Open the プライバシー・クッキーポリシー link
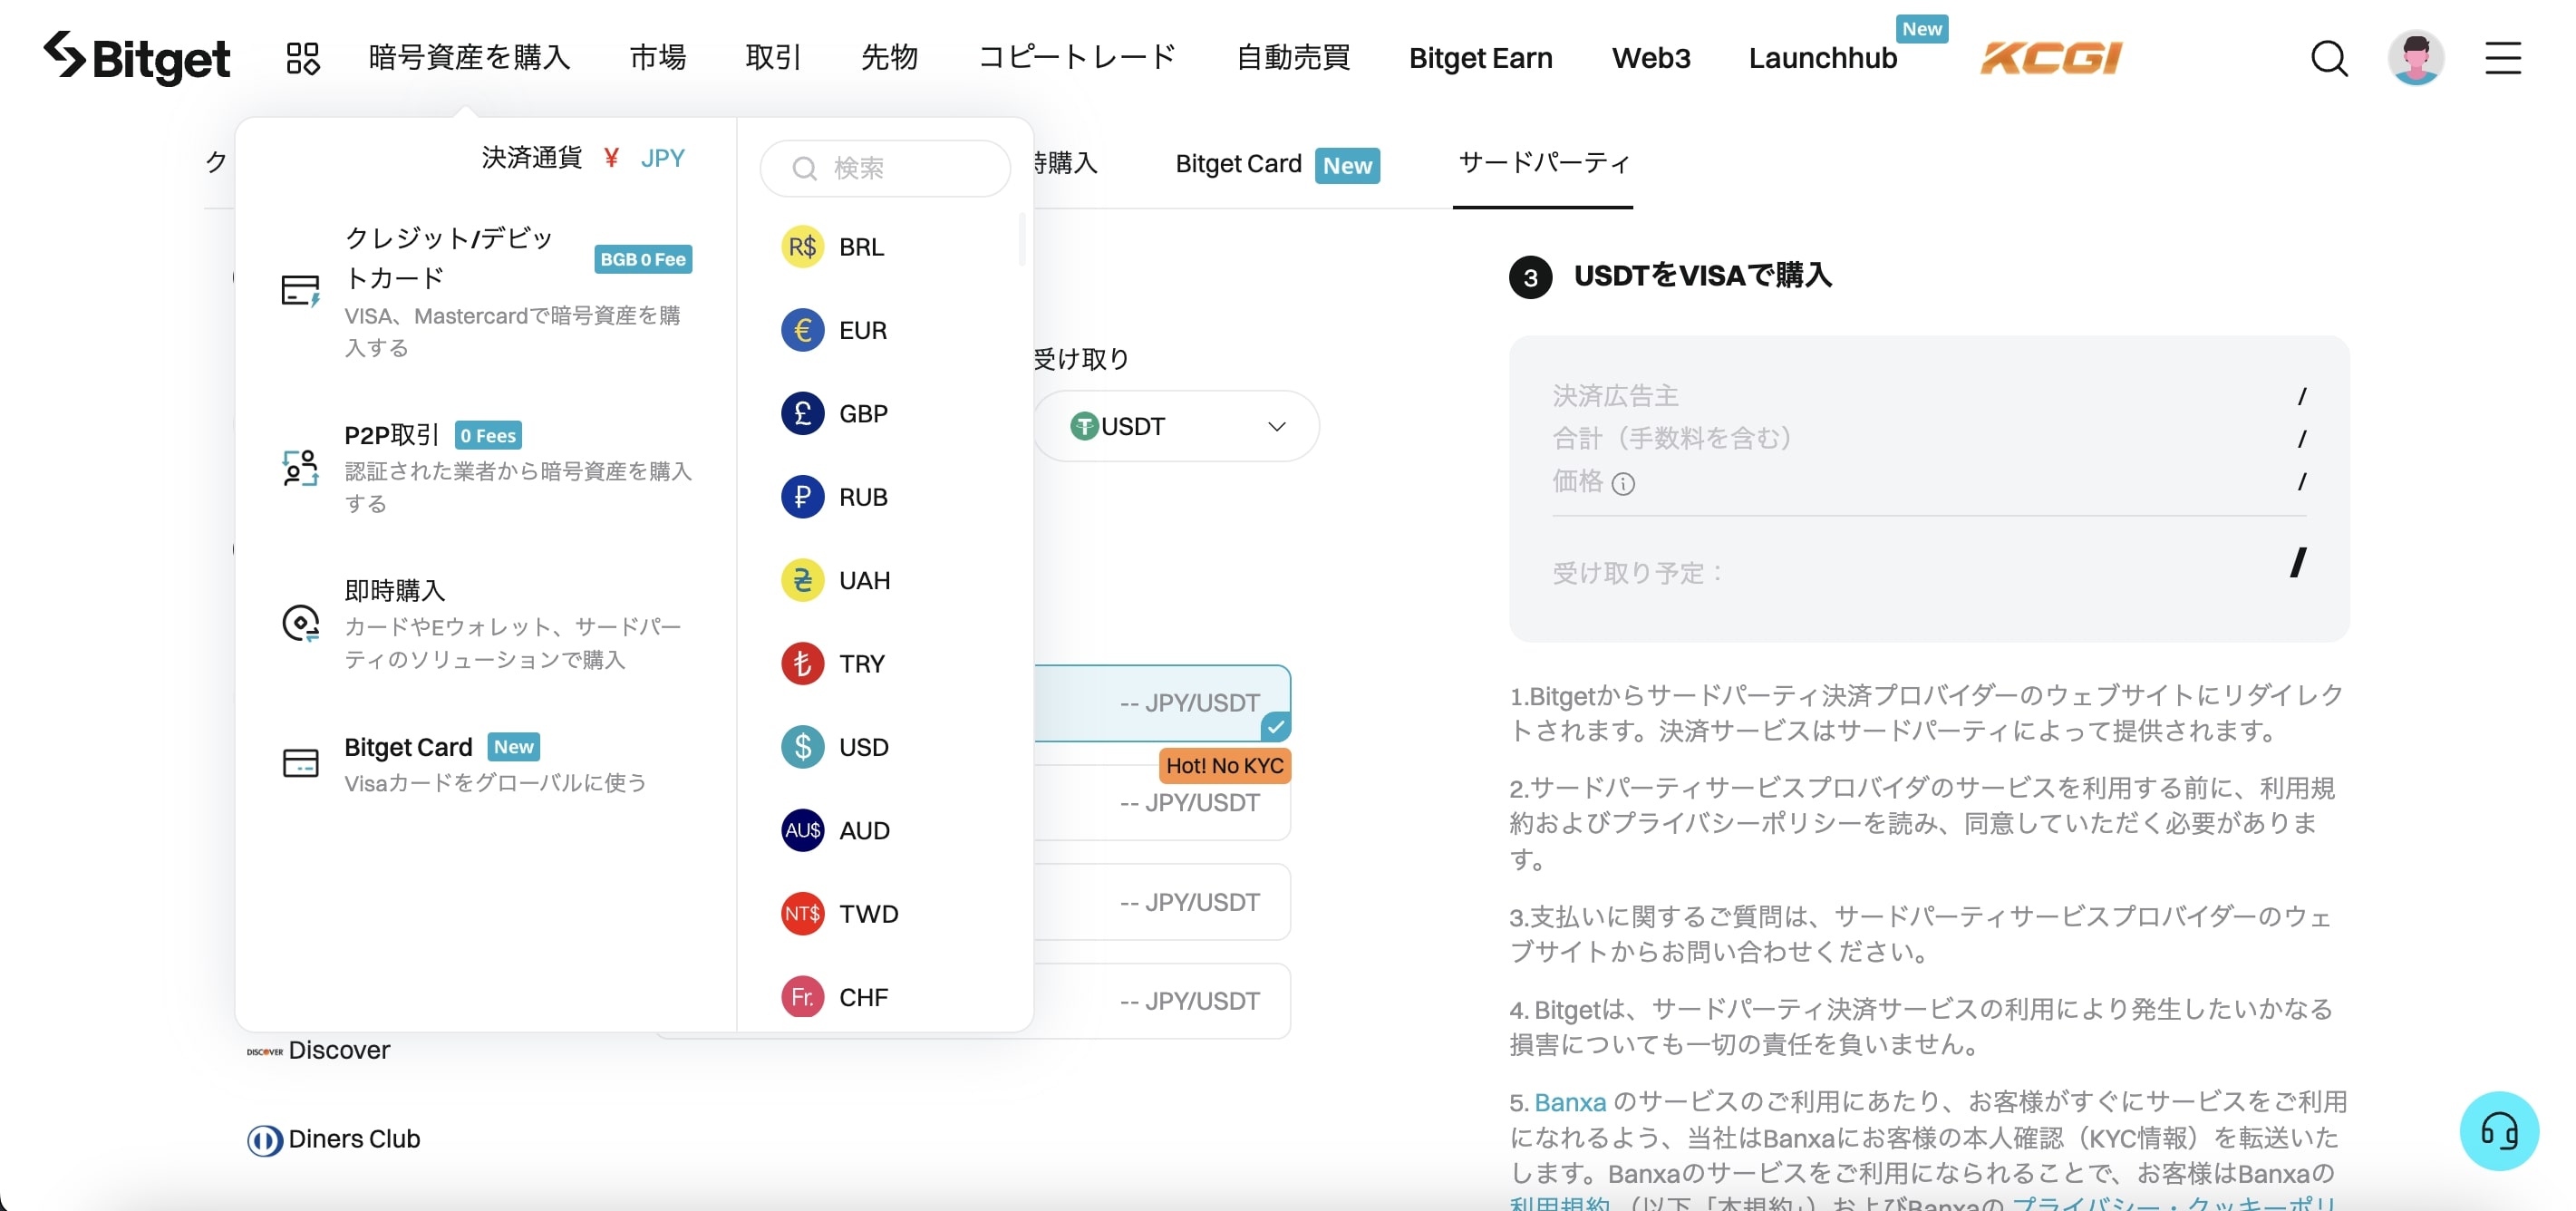 (x=2173, y=1202)
